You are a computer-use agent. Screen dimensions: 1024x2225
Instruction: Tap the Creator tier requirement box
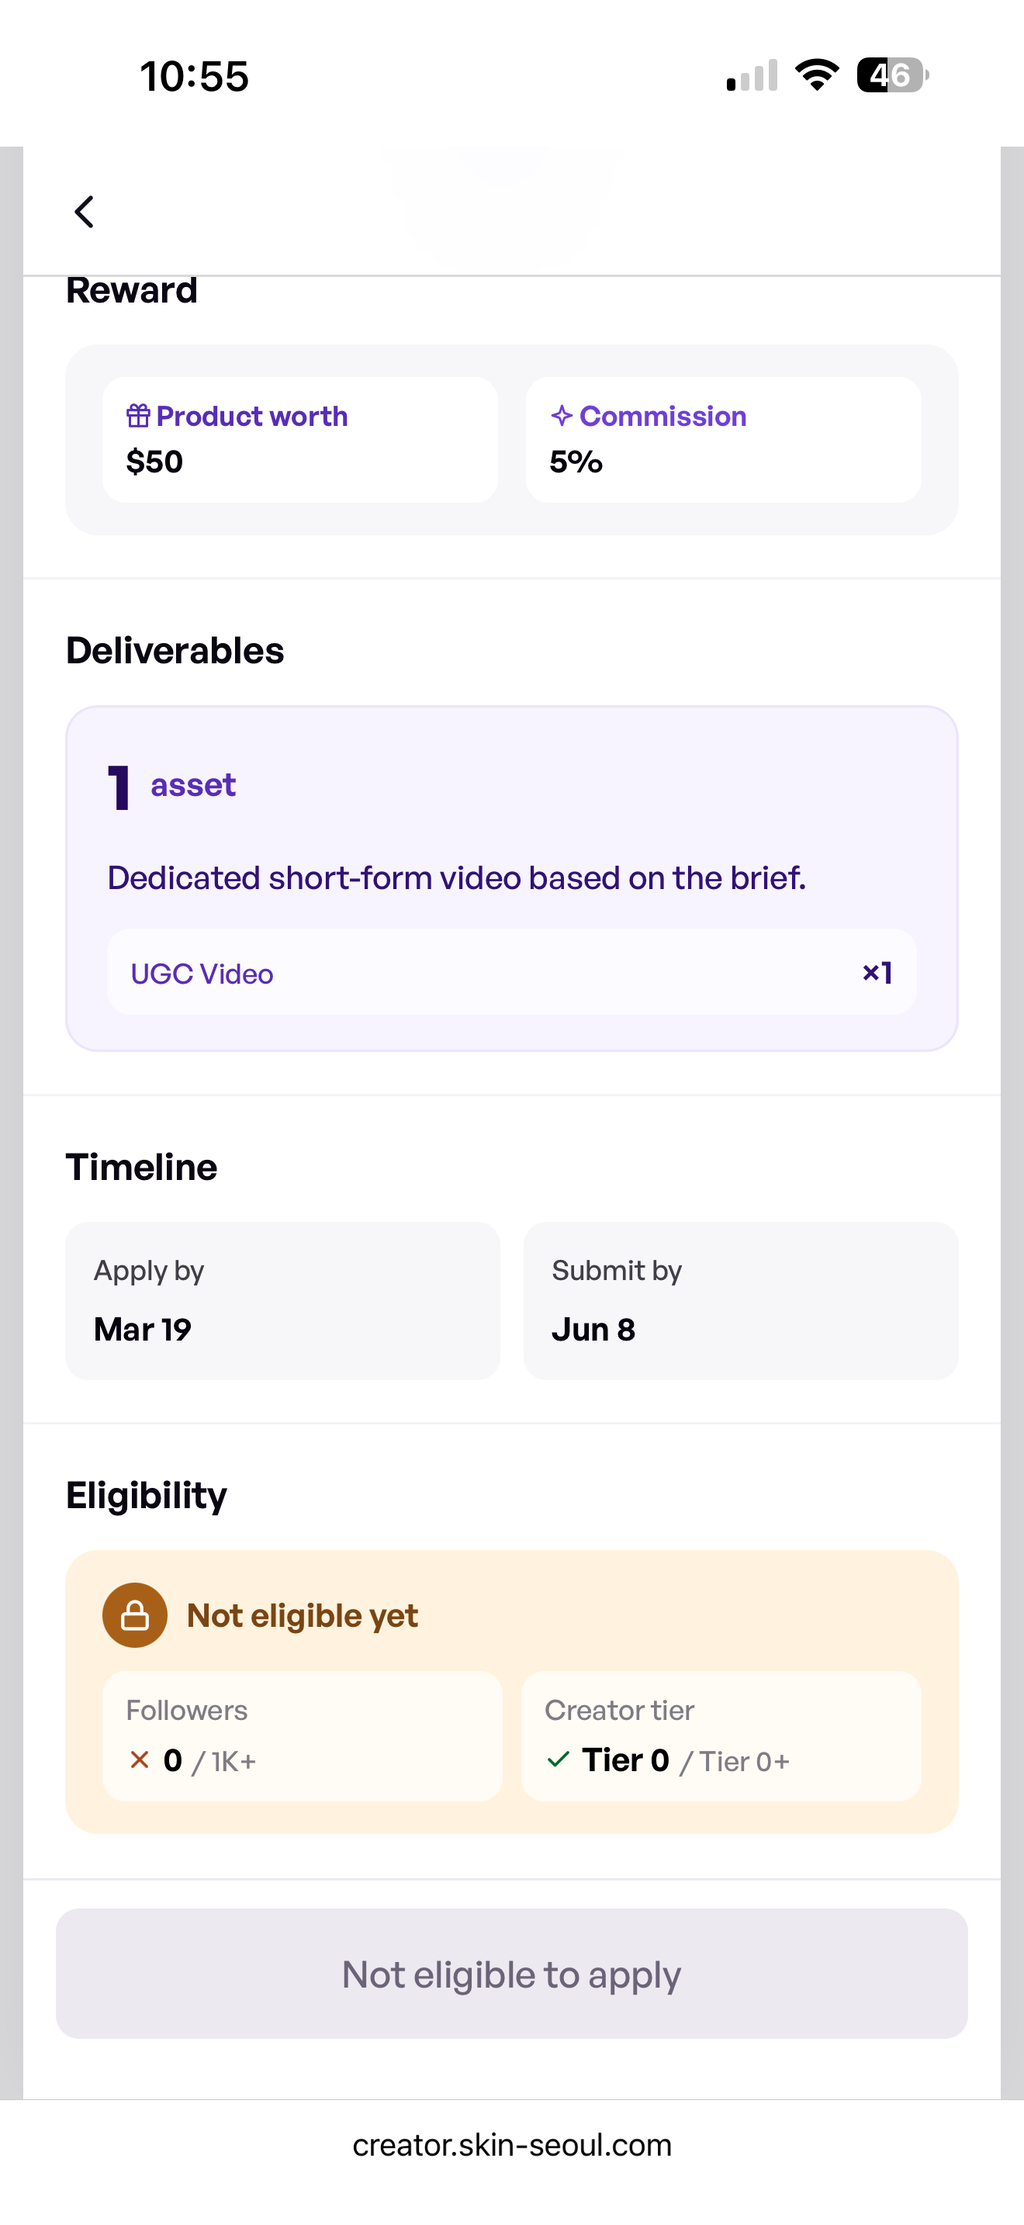[x=721, y=1736]
